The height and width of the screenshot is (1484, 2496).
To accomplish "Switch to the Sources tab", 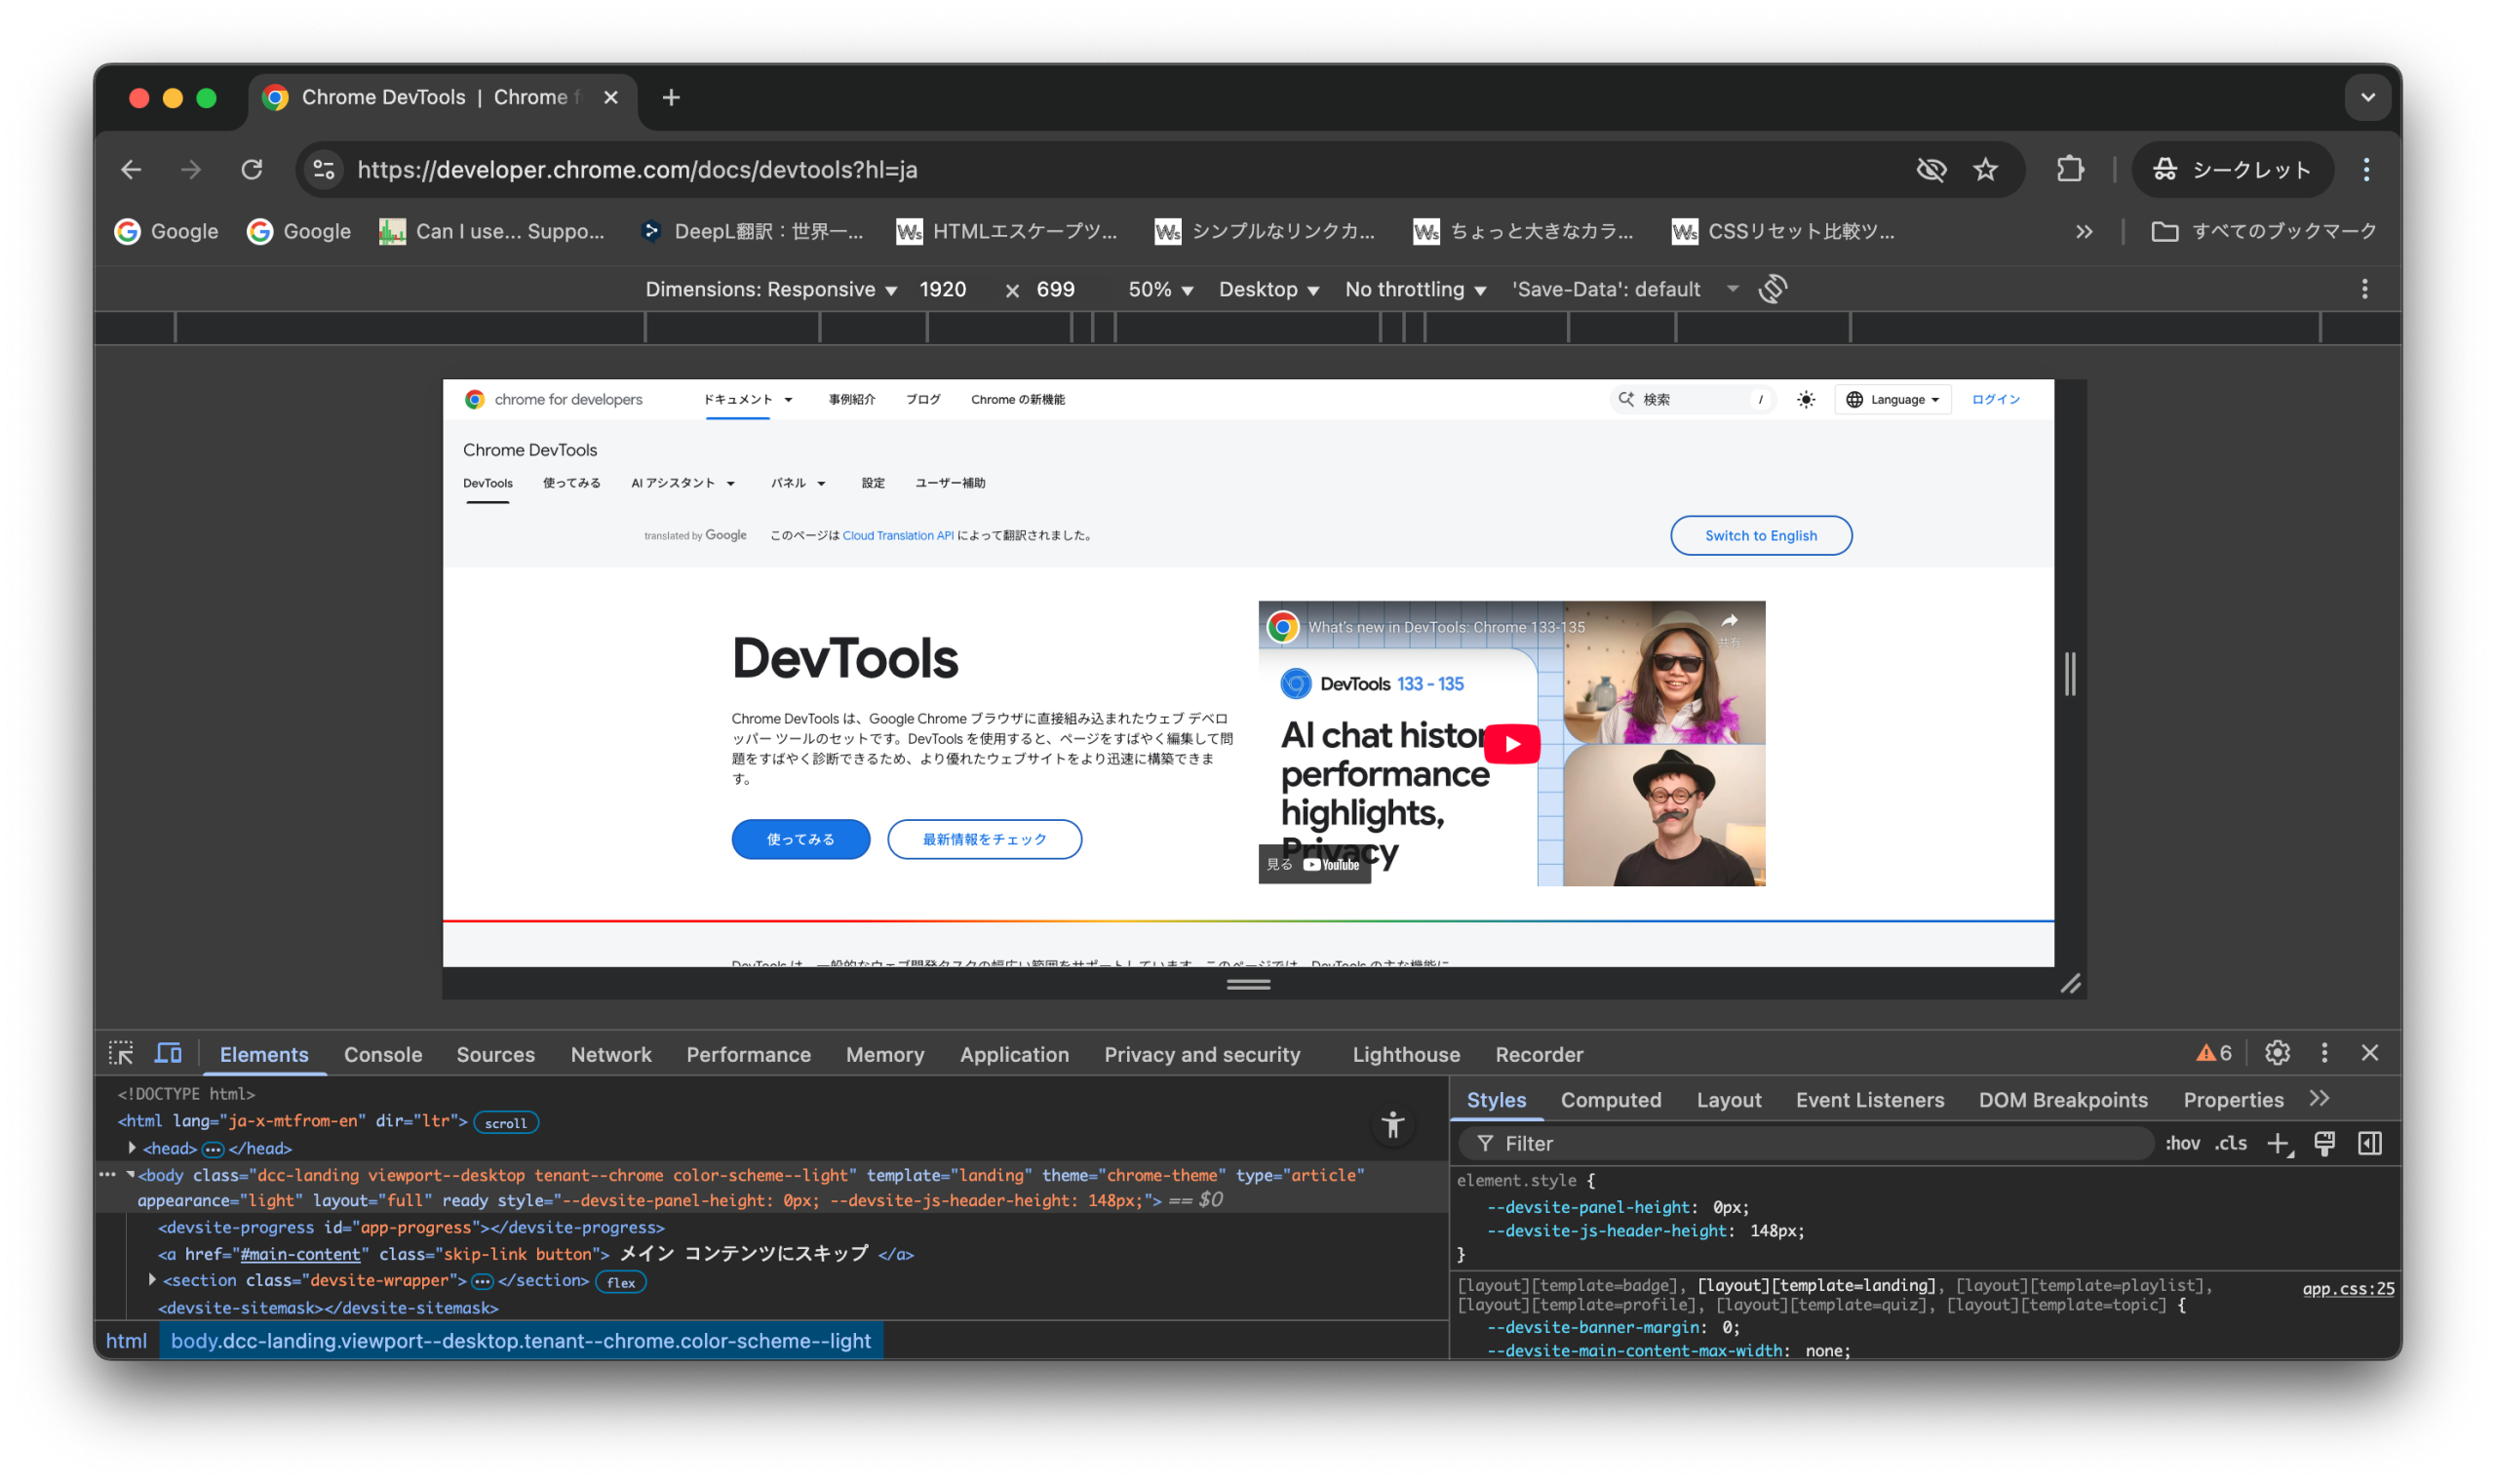I will [496, 1055].
